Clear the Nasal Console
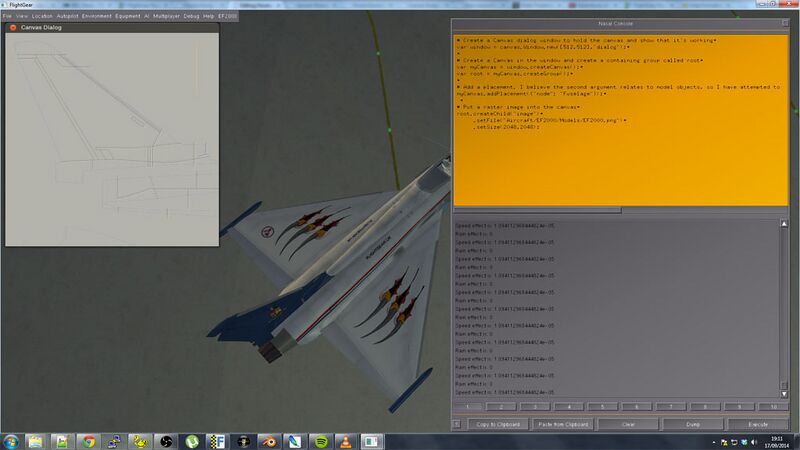The width and height of the screenshot is (800, 450). [628, 424]
